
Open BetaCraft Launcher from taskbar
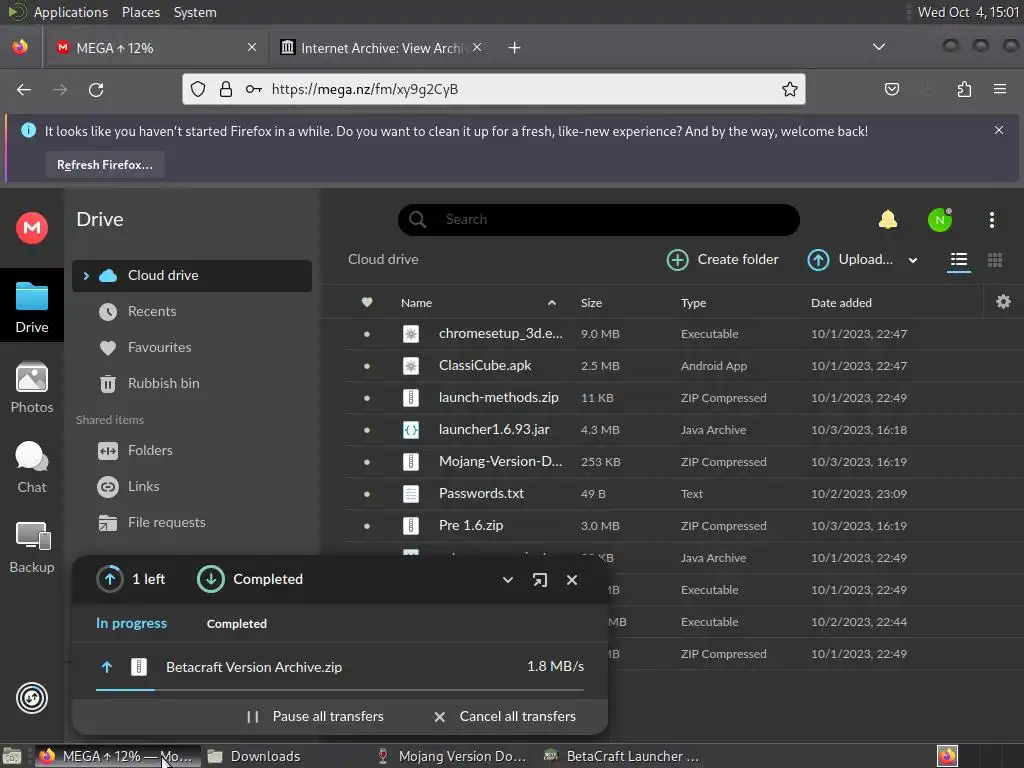pyautogui.click(x=621, y=756)
